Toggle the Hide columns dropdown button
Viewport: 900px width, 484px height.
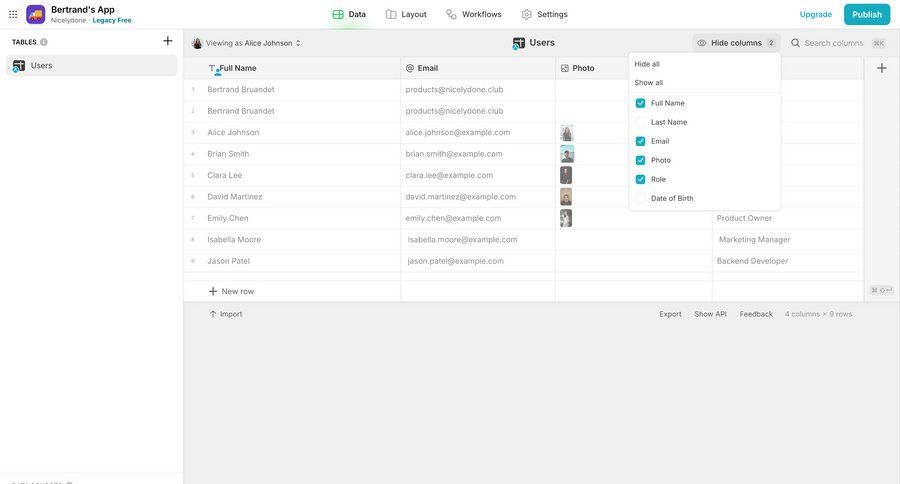736,43
